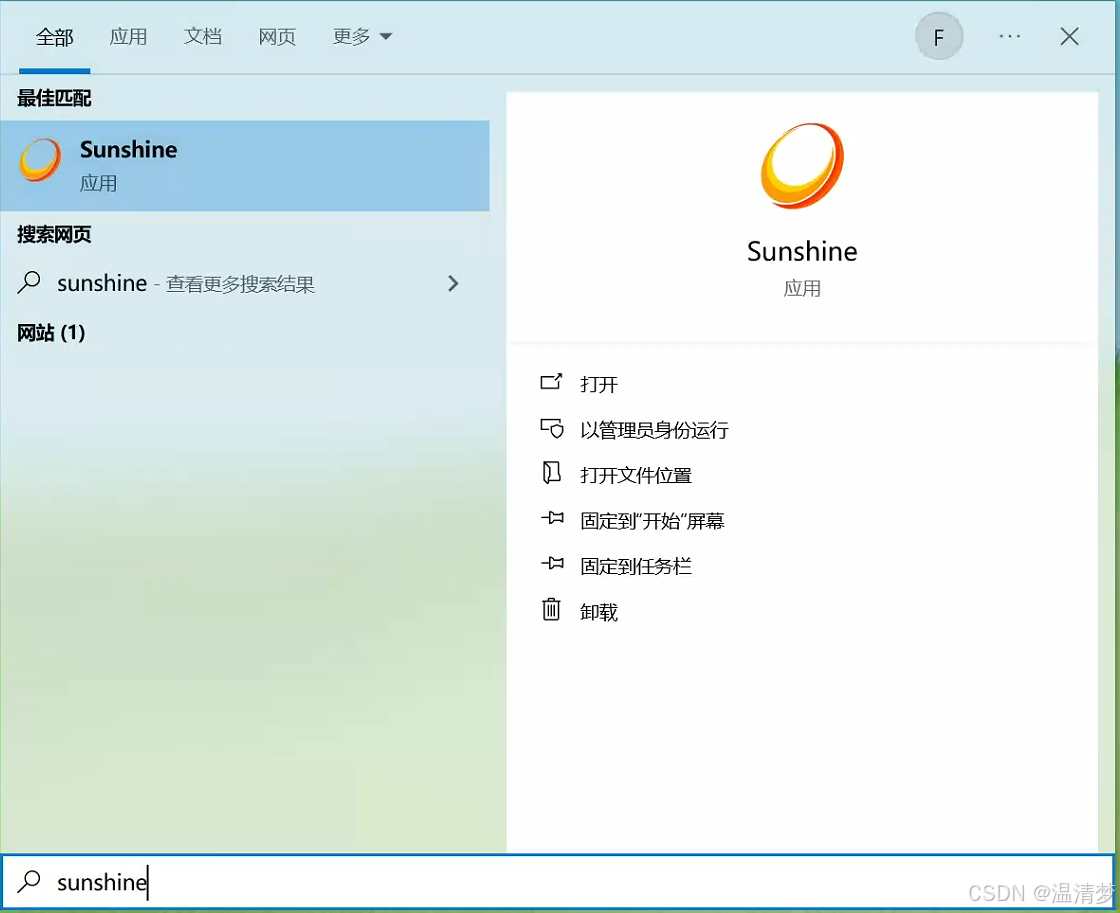This screenshot has height=913, width=1120.
Task: Open the three-dot options menu
Action: [x=1009, y=36]
